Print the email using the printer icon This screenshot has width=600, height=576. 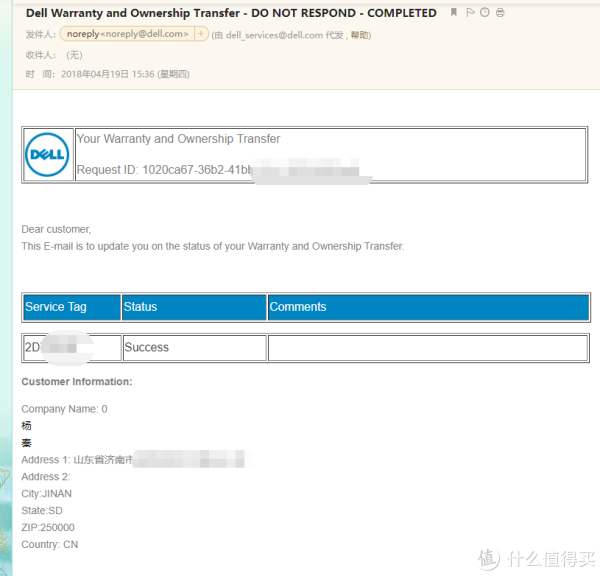[x=500, y=13]
